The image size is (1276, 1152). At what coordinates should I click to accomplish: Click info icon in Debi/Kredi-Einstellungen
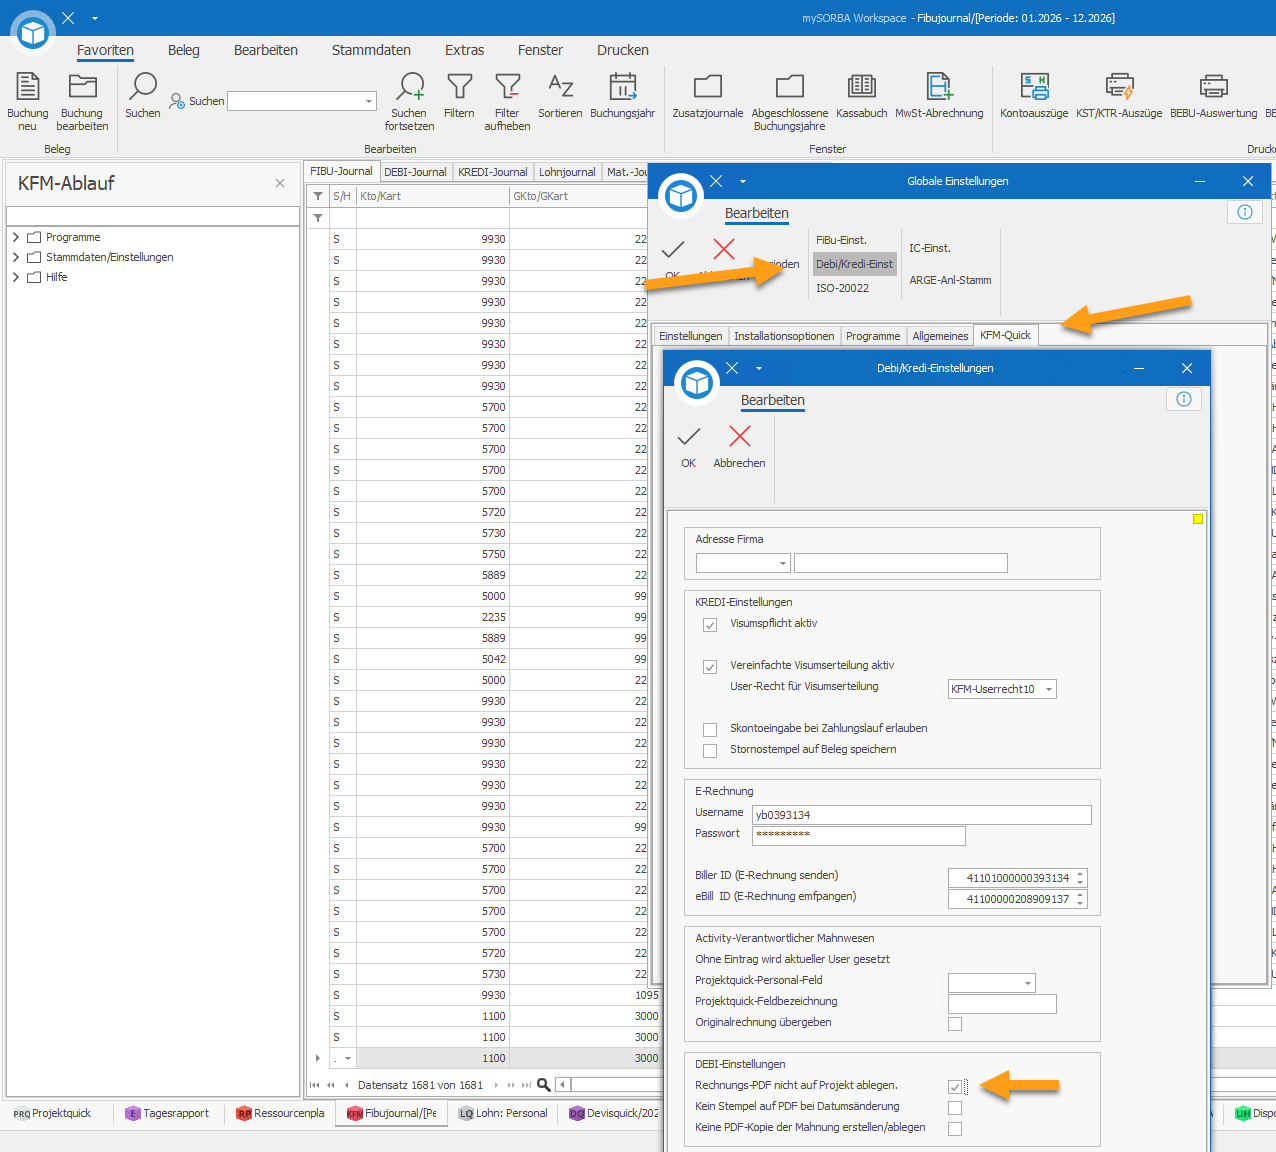(1184, 399)
